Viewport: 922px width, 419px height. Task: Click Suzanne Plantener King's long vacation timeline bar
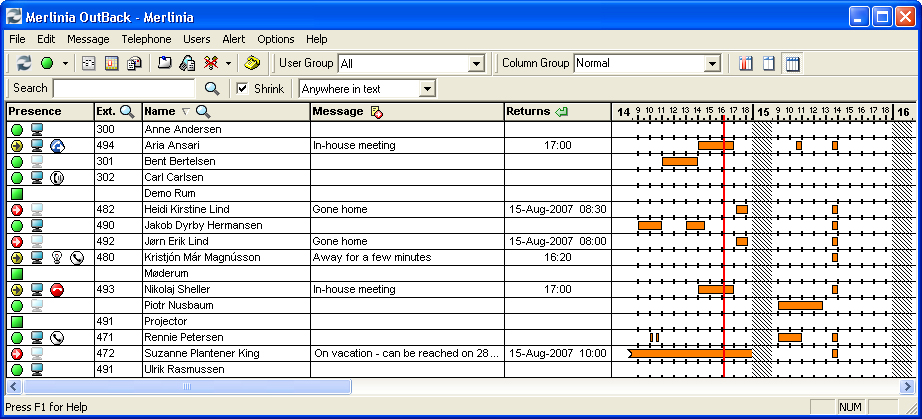click(690, 353)
